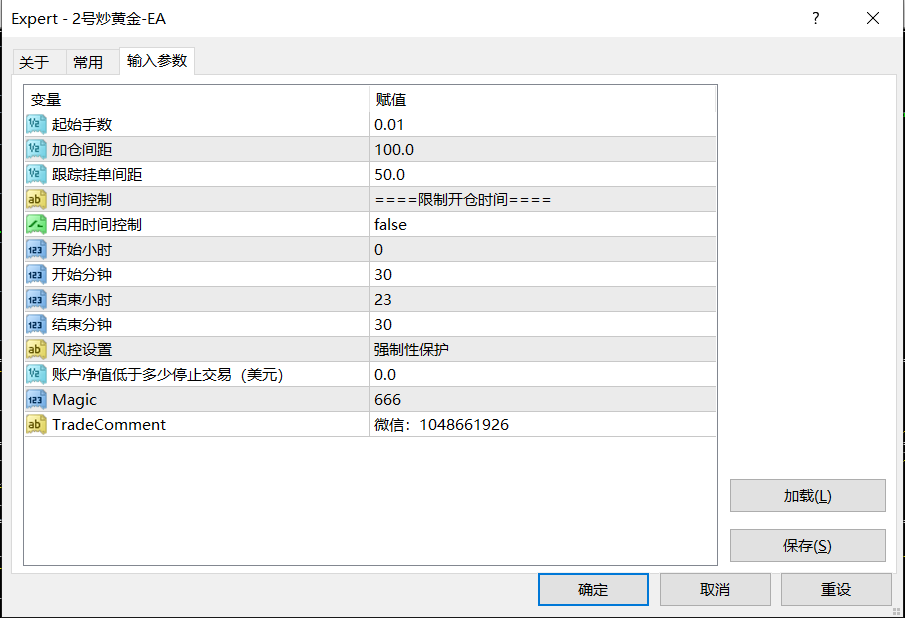Select the TradeComment value field
The width and height of the screenshot is (905, 618).
(x=441, y=425)
